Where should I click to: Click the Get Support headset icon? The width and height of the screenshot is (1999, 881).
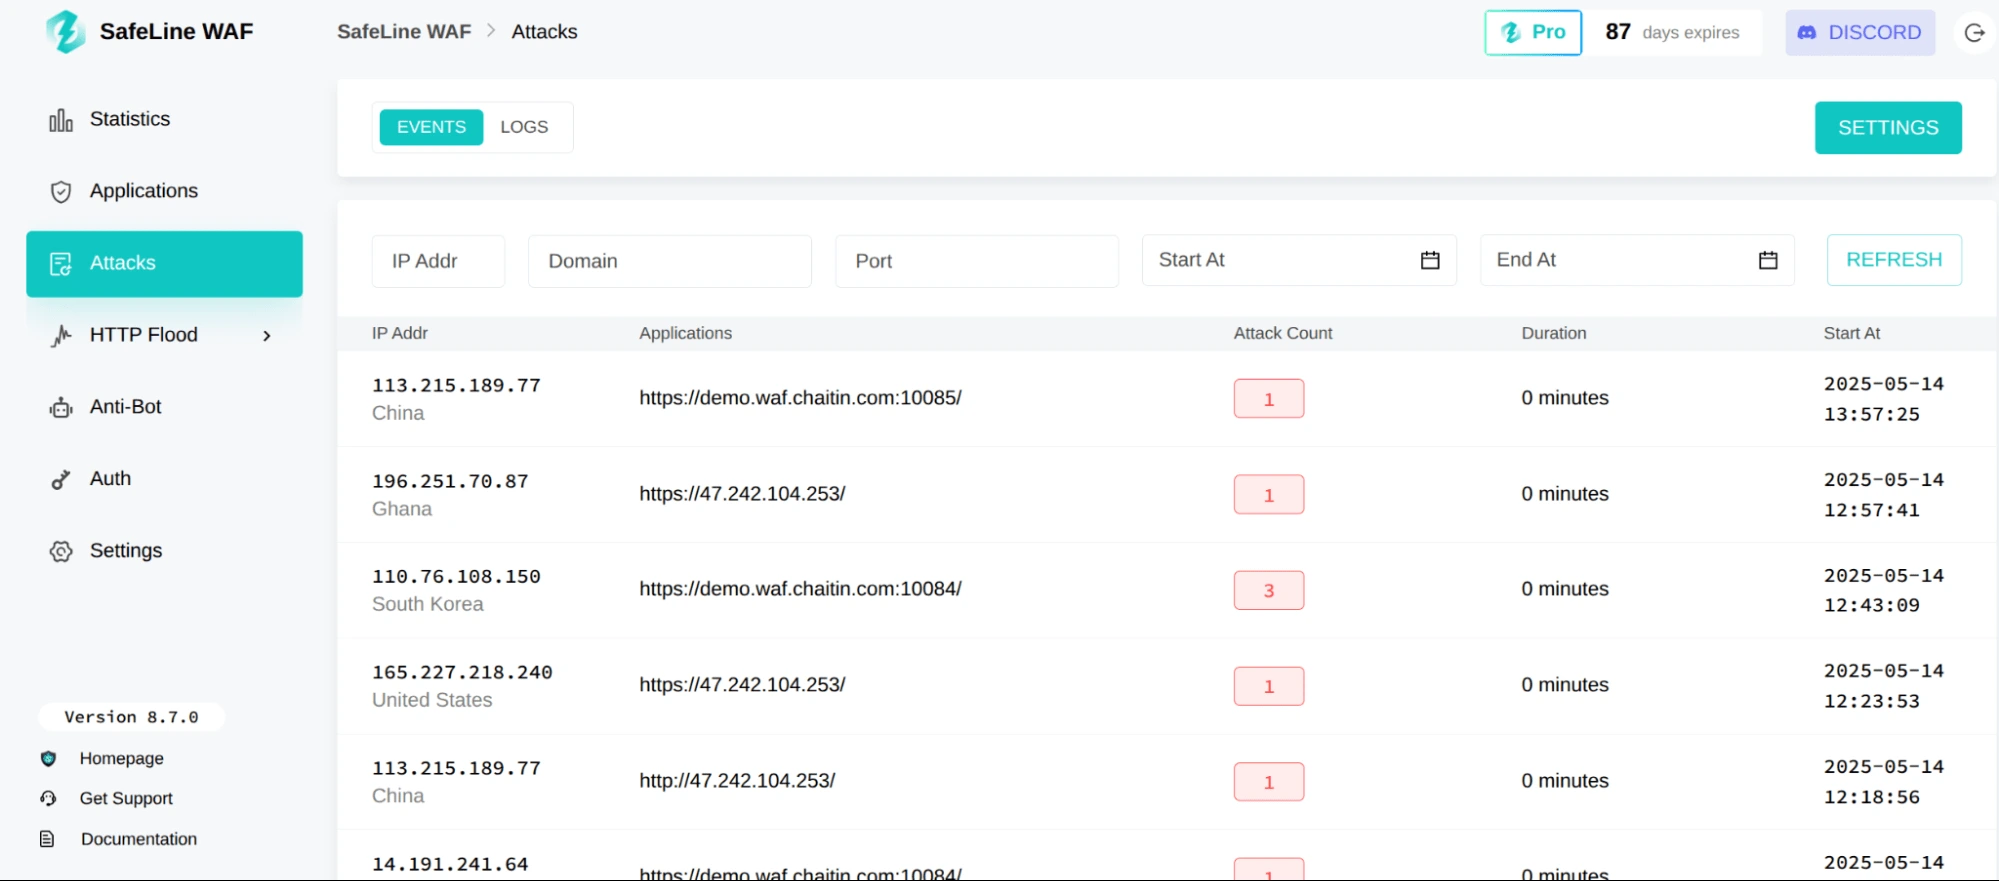tap(48, 799)
